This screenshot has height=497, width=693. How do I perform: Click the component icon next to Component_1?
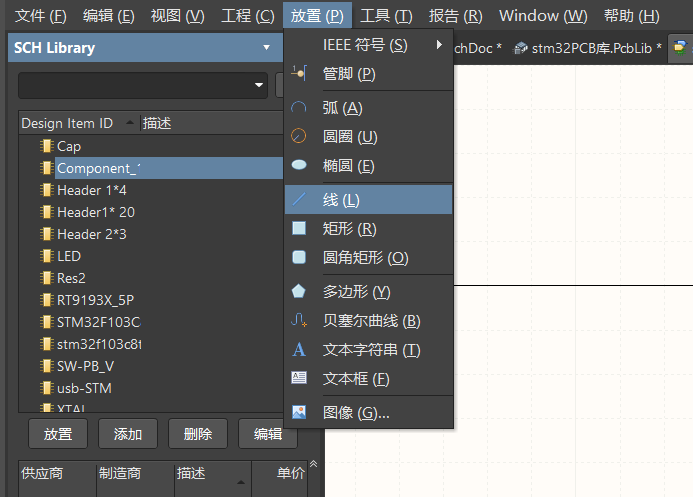click(46, 168)
